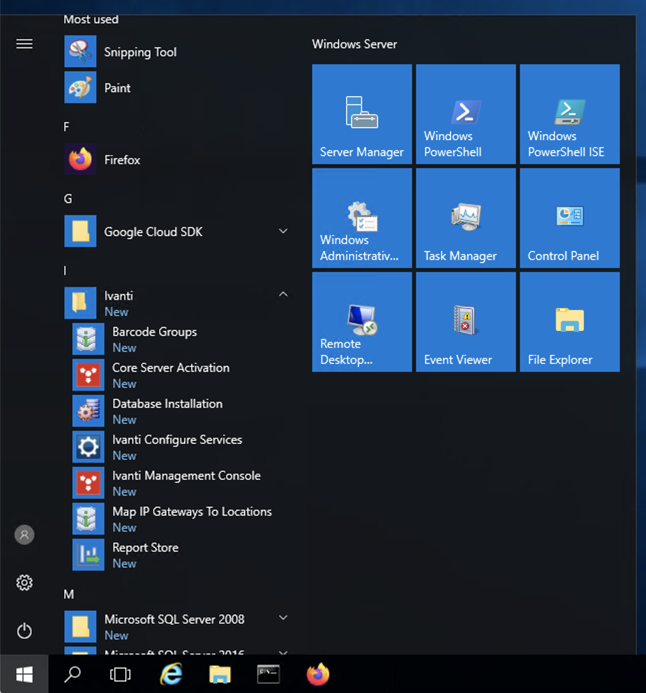Image resolution: width=646 pixels, height=693 pixels.
Task: Open Settings via the gear icon
Action: (24, 583)
